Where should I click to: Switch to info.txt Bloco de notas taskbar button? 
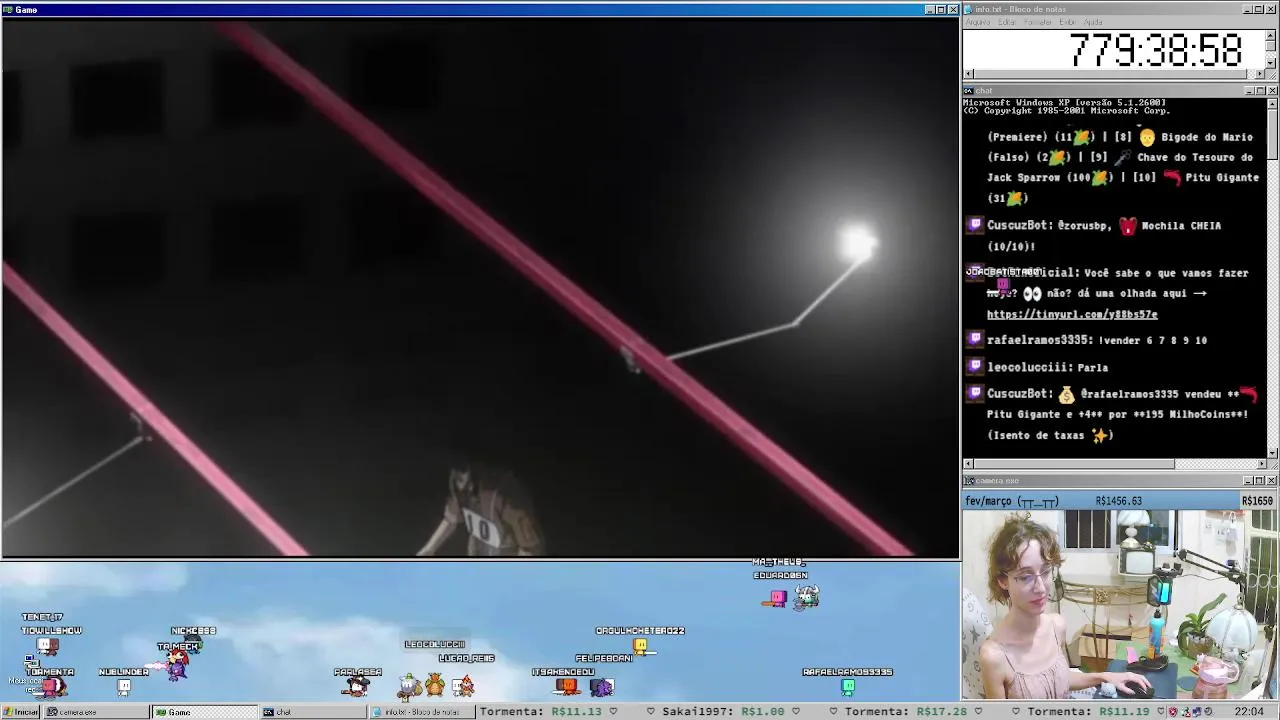(x=420, y=712)
